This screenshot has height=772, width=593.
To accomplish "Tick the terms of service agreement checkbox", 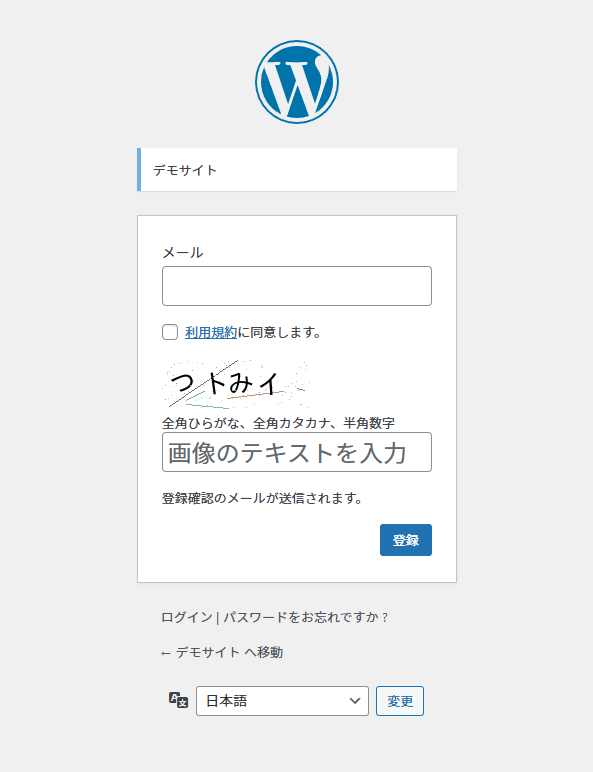I will point(170,332).
